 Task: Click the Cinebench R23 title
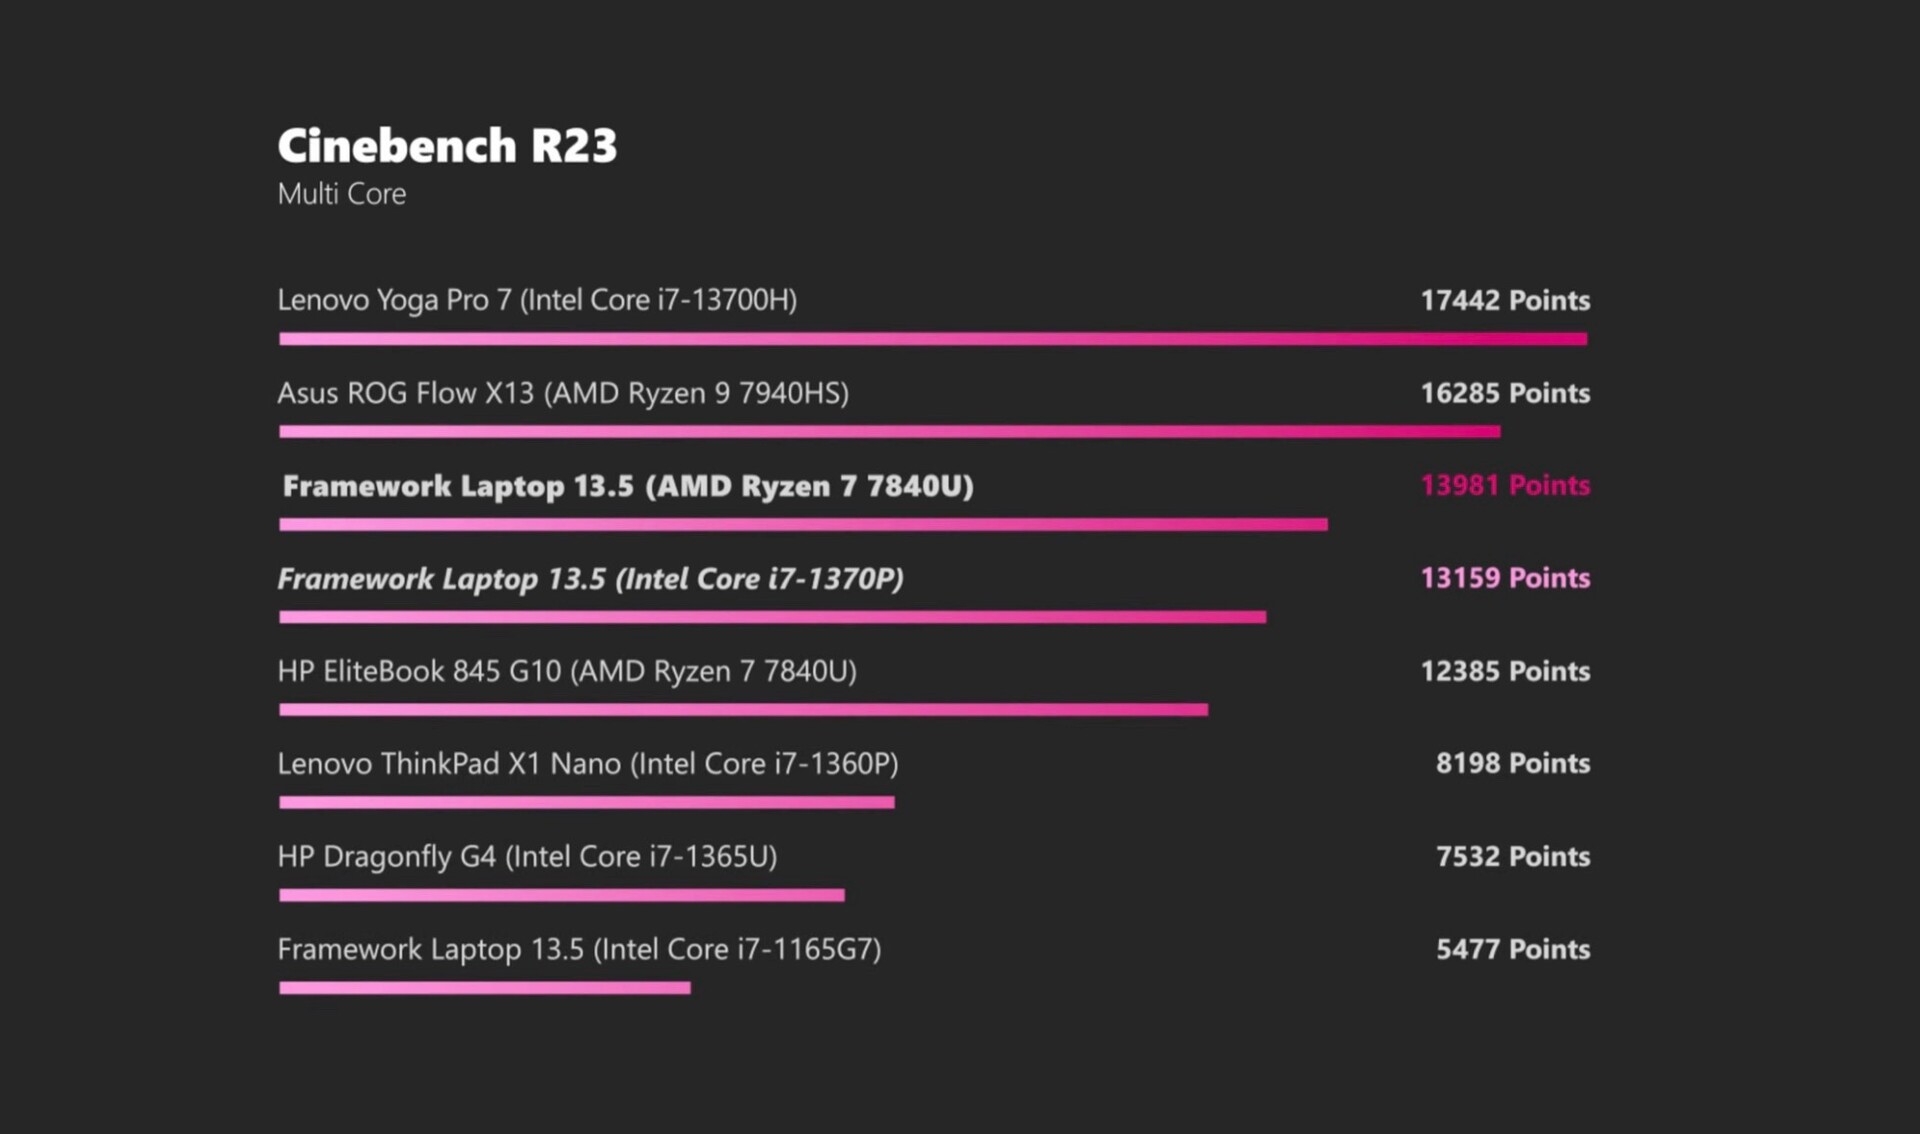click(x=447, y=146)
